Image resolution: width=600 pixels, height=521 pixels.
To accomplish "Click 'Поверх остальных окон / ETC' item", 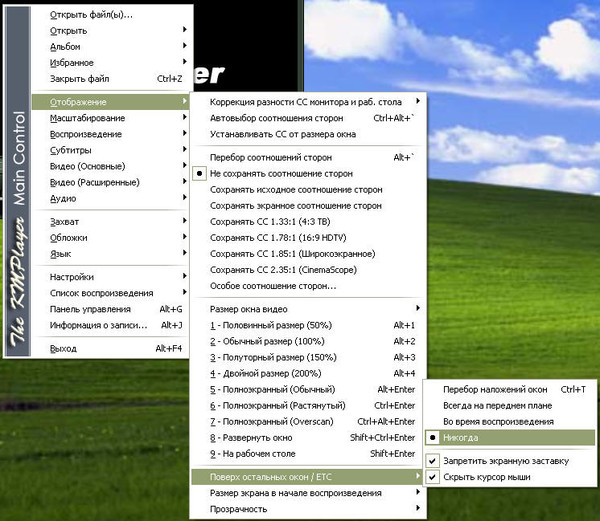I will coord(308,477).
